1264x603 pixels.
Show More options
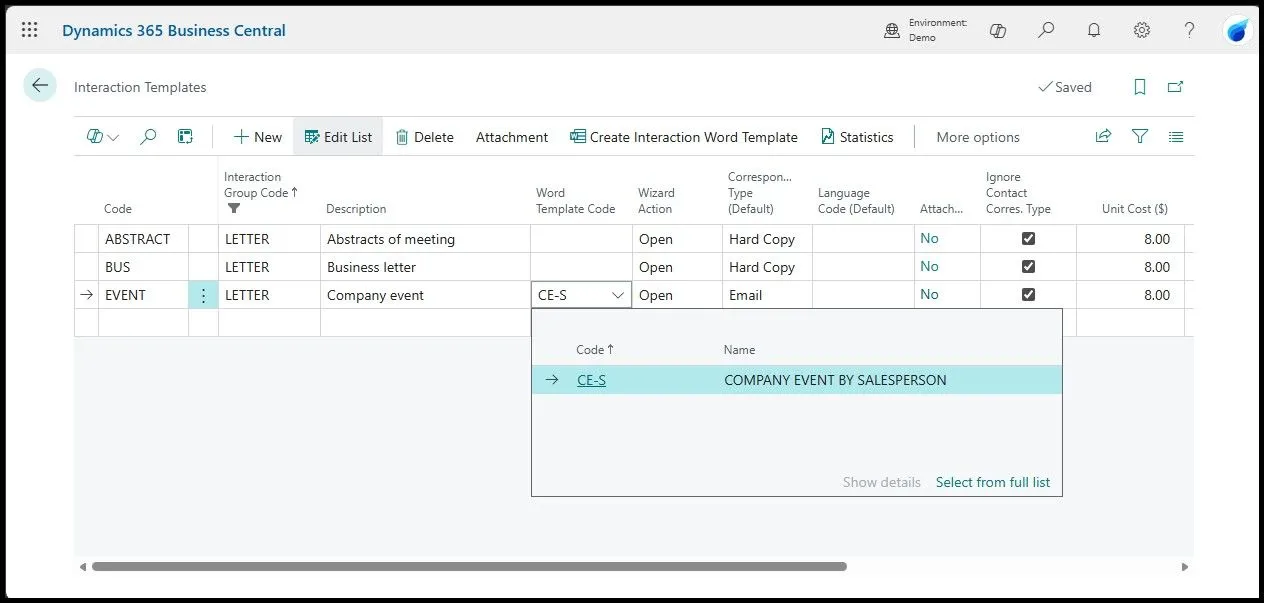(978, 137)
